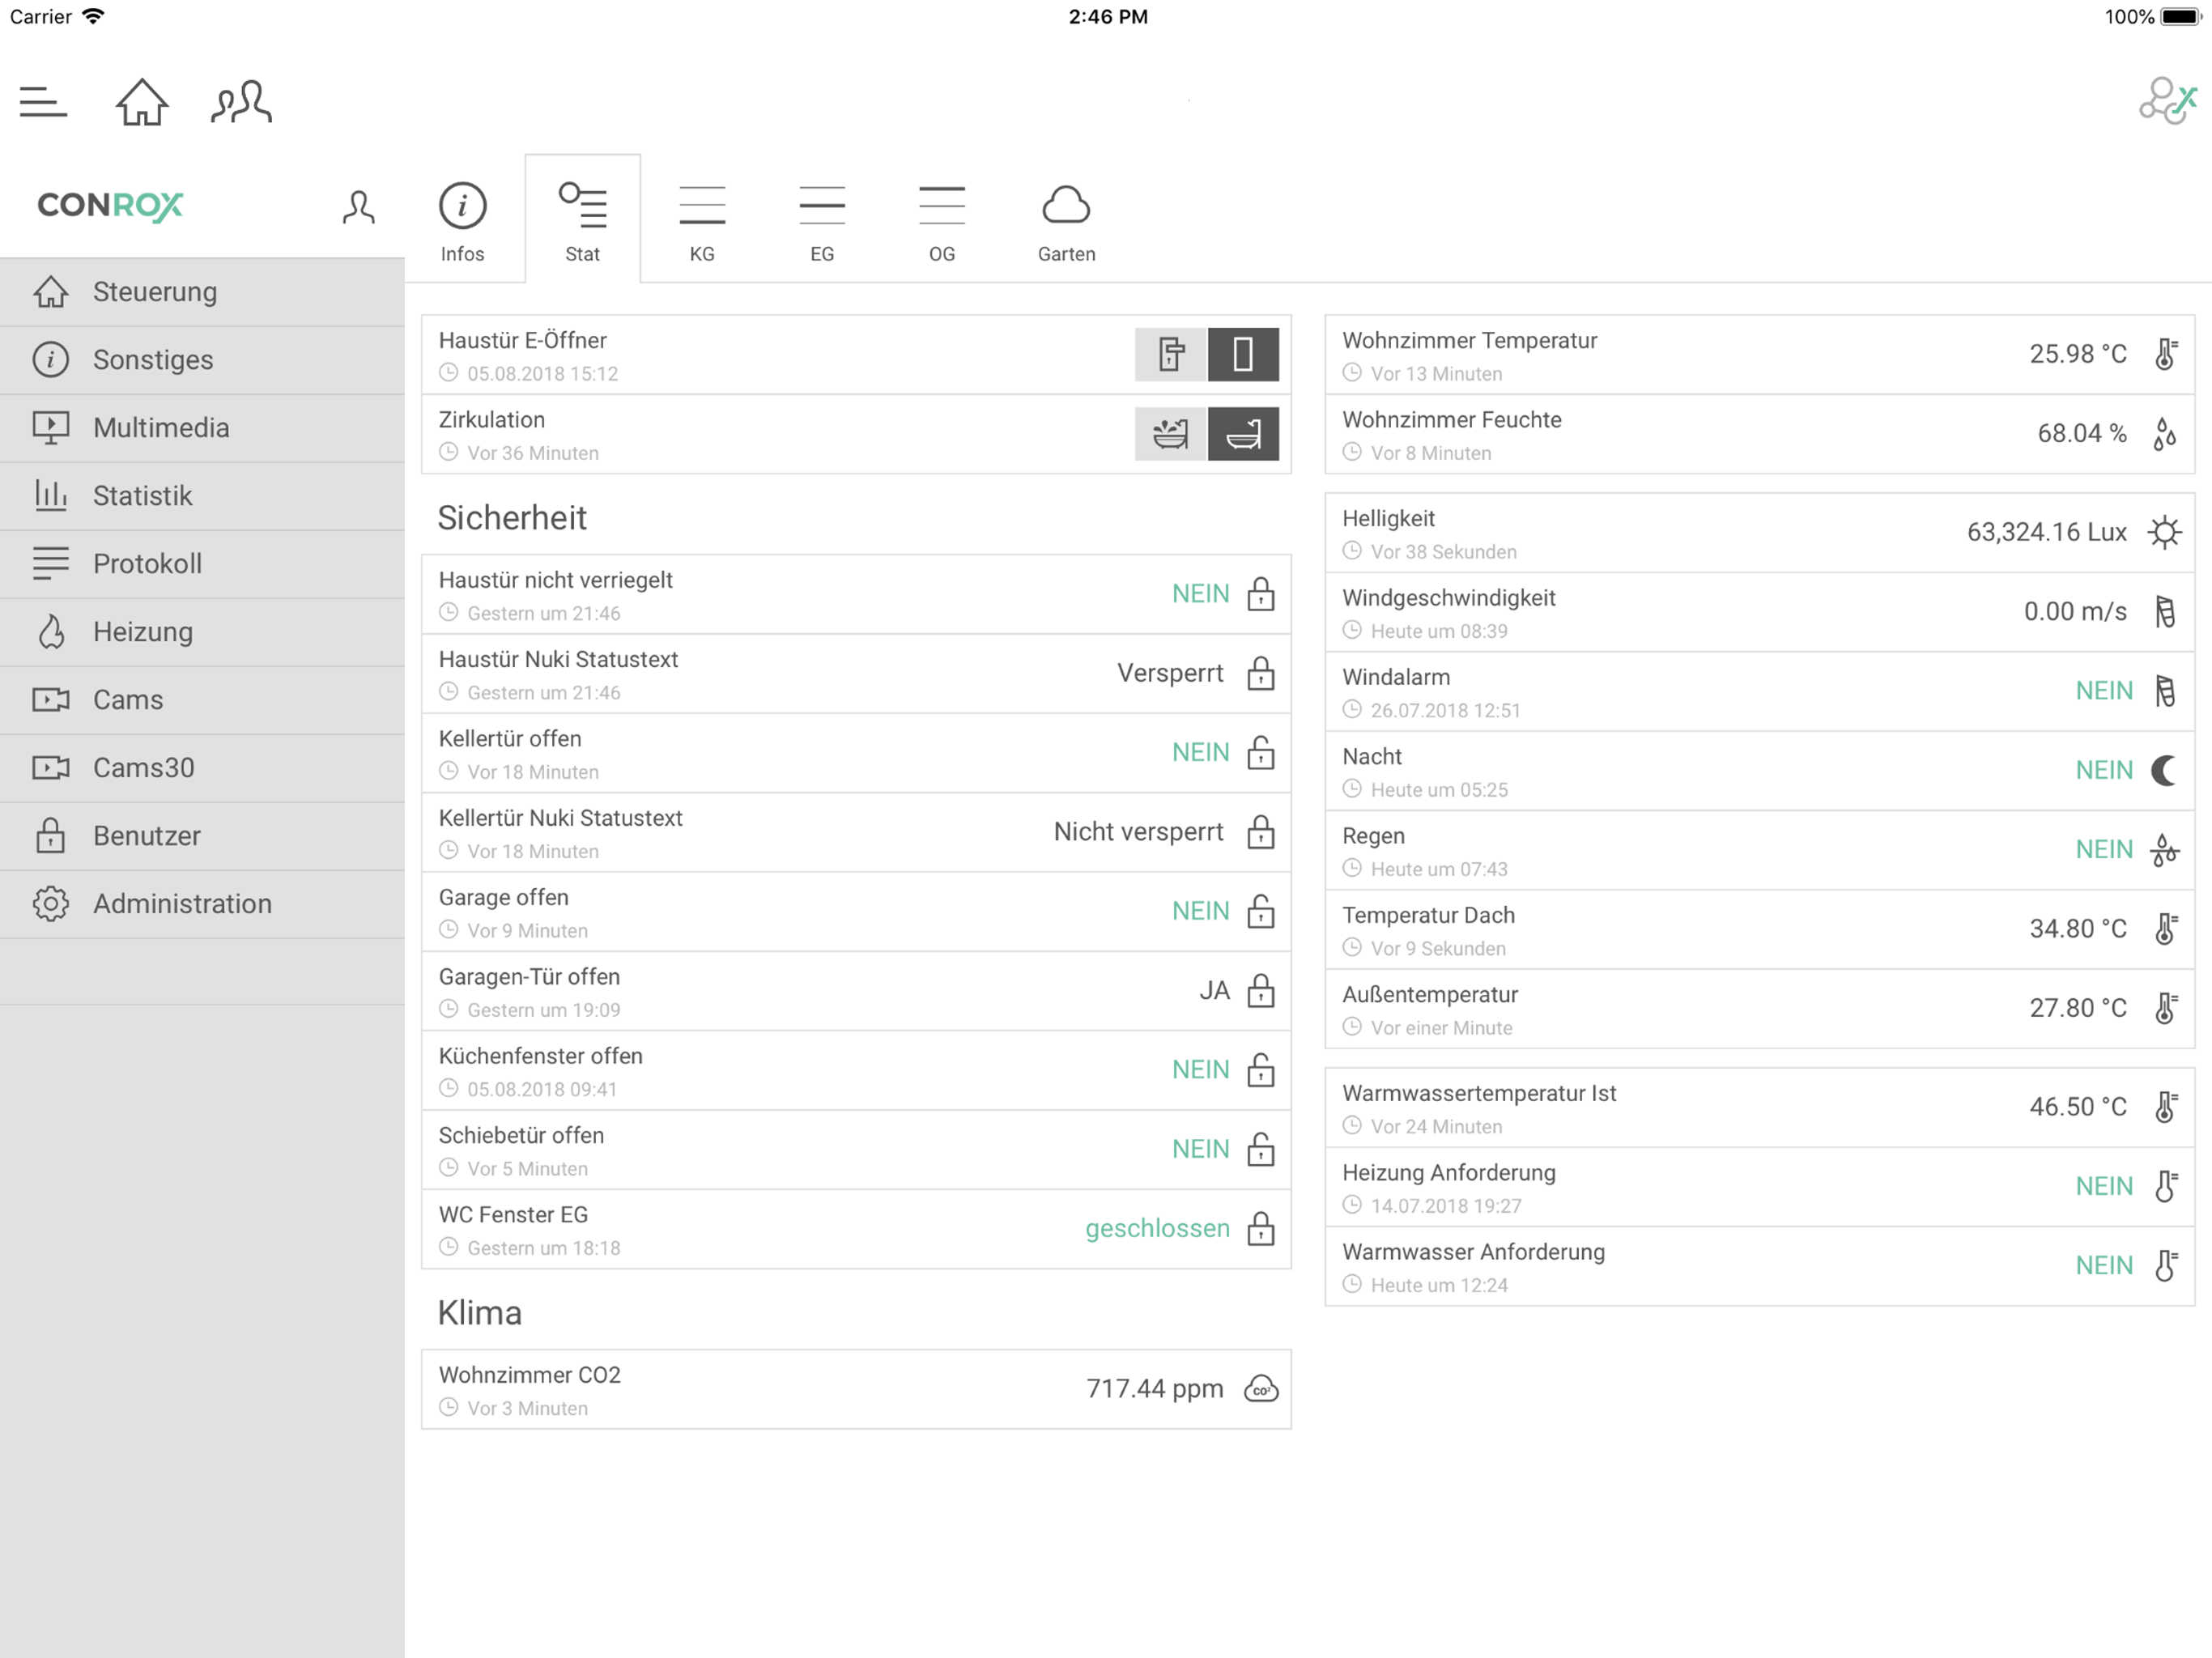
Task: Click thermometer icon for Heizung Anforderung
Action: pyautogui.click(x=2165, y=1186)
